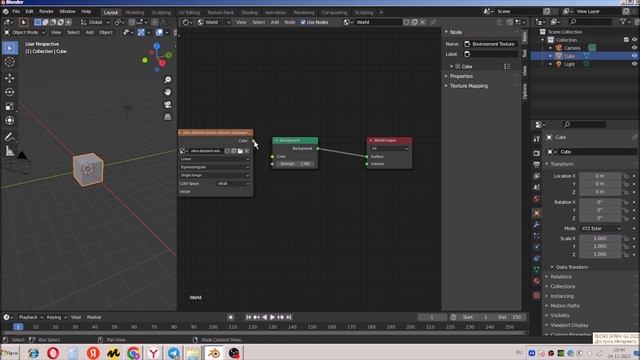
Task: Open the Render menu
Action: (x=46, y=11)
